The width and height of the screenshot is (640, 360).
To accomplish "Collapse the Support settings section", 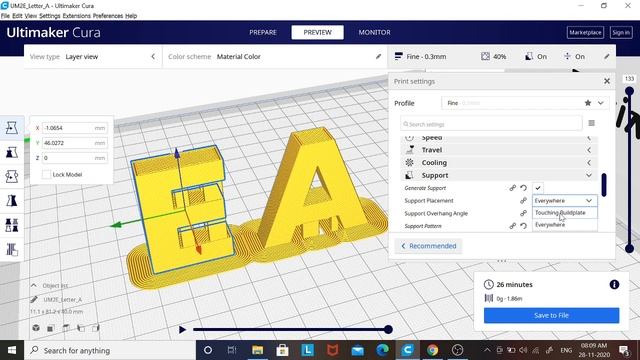I will point(499,175).
